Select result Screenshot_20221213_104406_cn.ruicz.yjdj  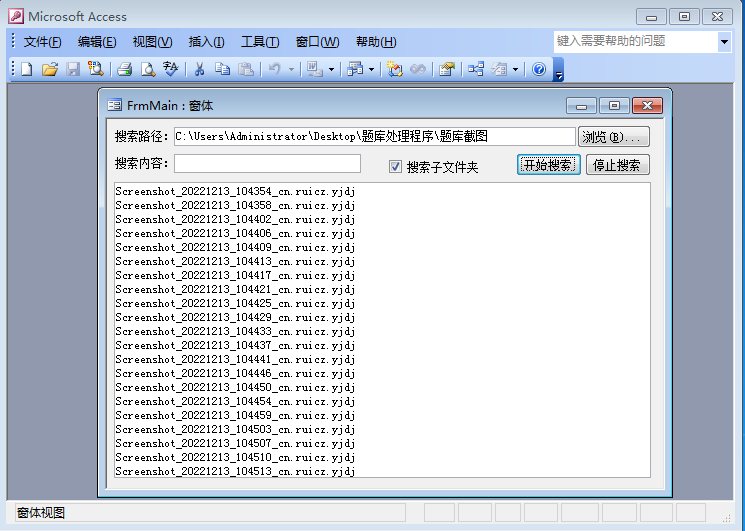tap(235, 234)
